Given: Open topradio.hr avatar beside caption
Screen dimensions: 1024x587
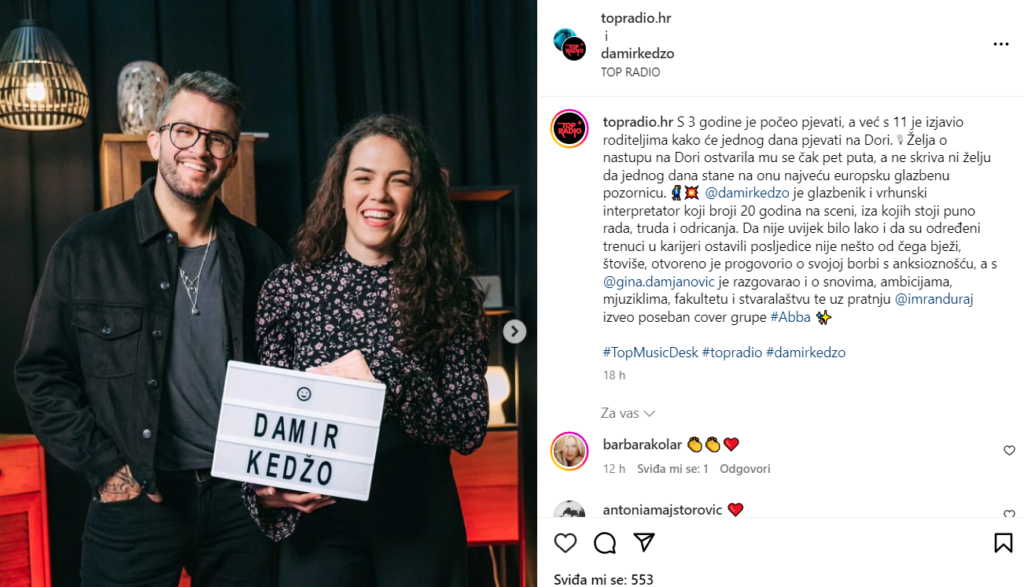Looking at the screenshot, I should click(x=569, y=129).
